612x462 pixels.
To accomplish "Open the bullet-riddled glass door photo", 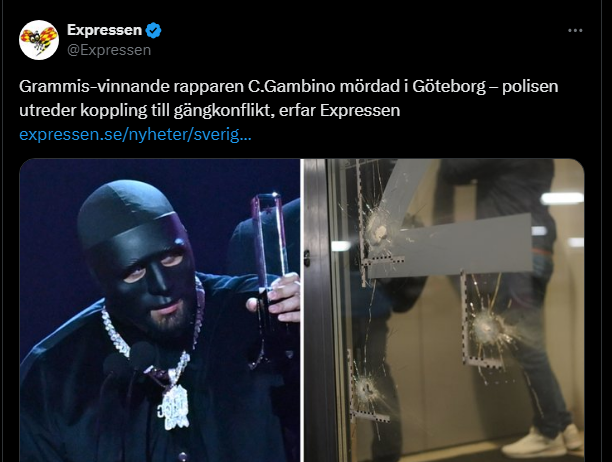I will click(x=444, y=310).
